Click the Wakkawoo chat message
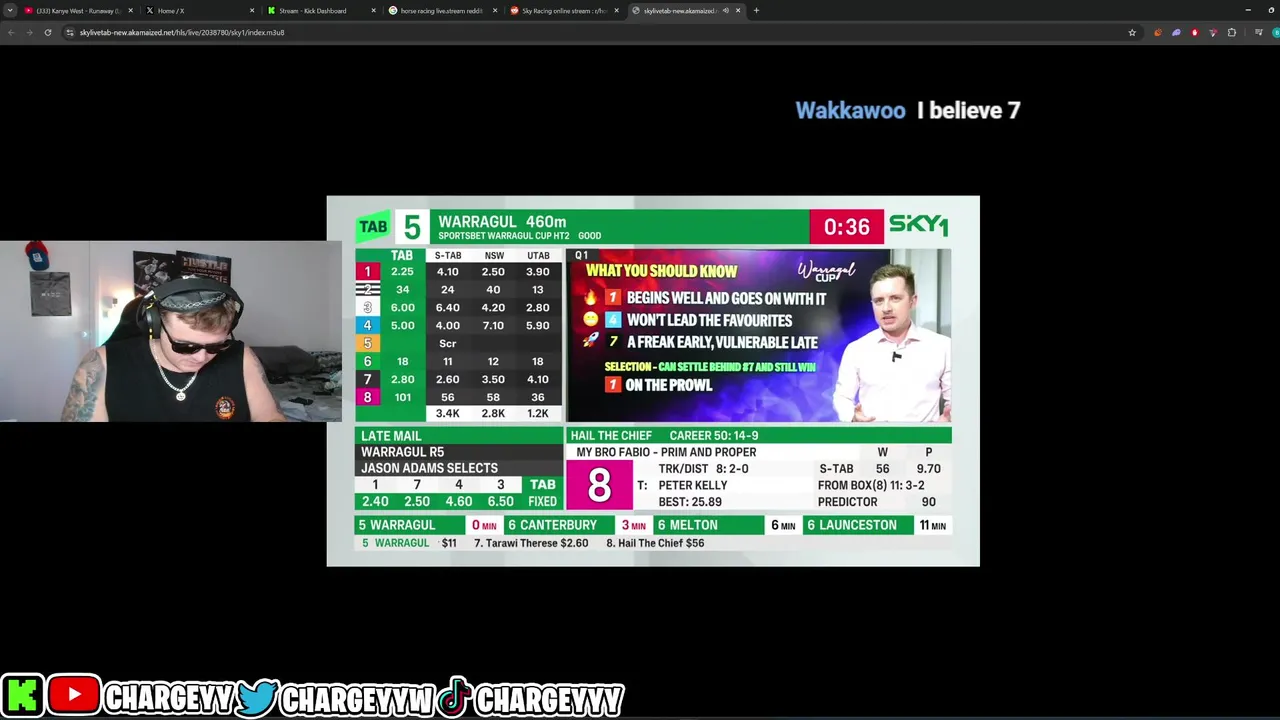The image size is (1280, 720). coord(907,110)
